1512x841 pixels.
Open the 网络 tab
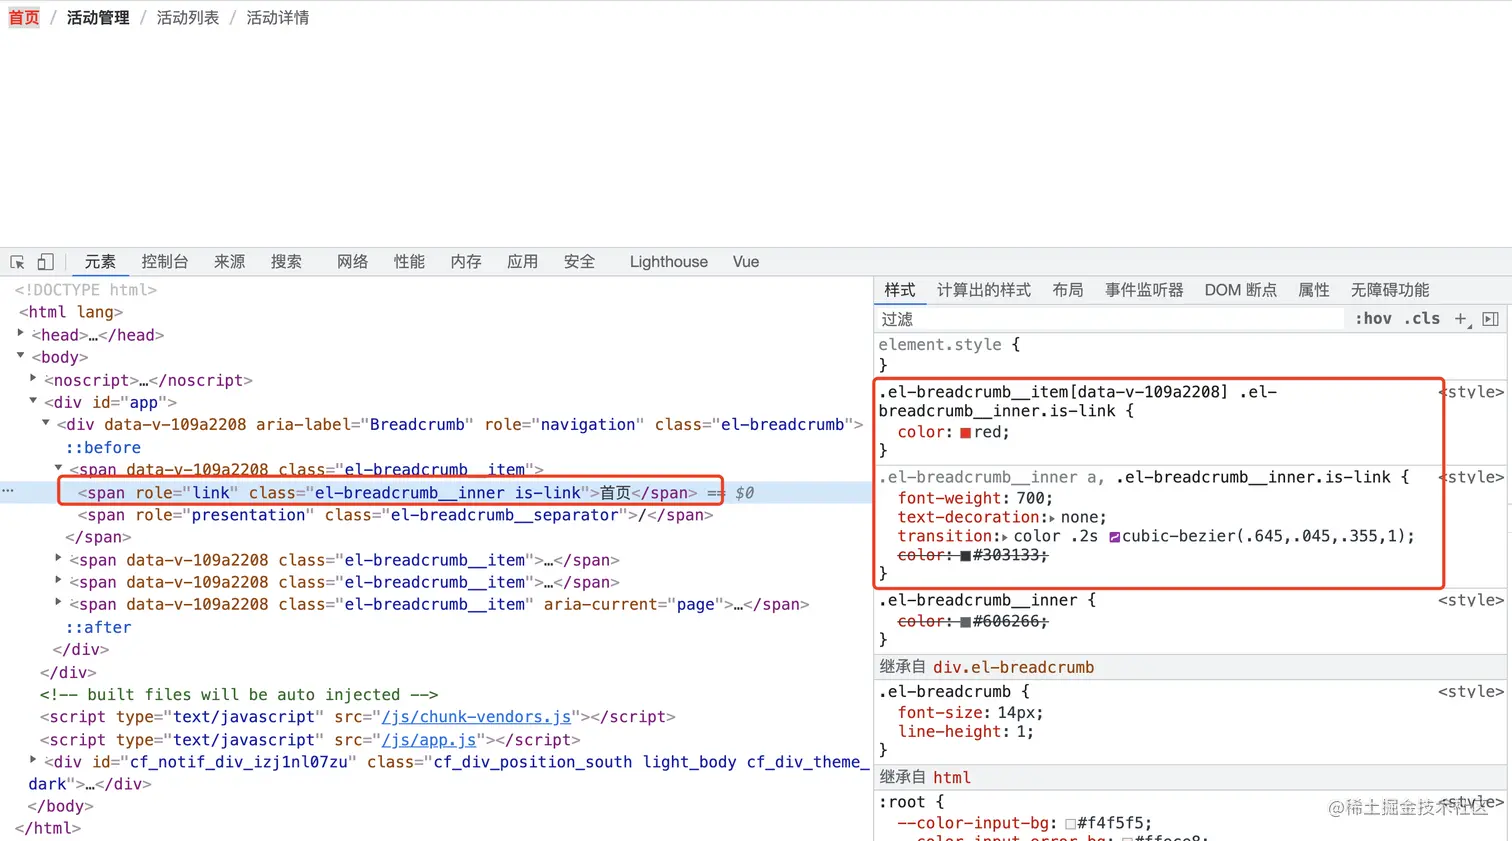(352, 262)
